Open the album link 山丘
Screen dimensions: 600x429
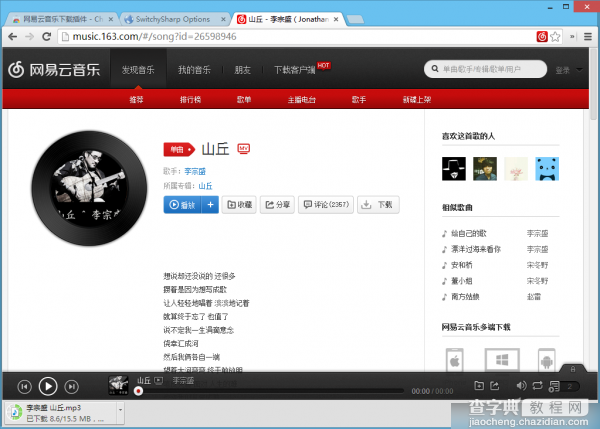[205, 186]
